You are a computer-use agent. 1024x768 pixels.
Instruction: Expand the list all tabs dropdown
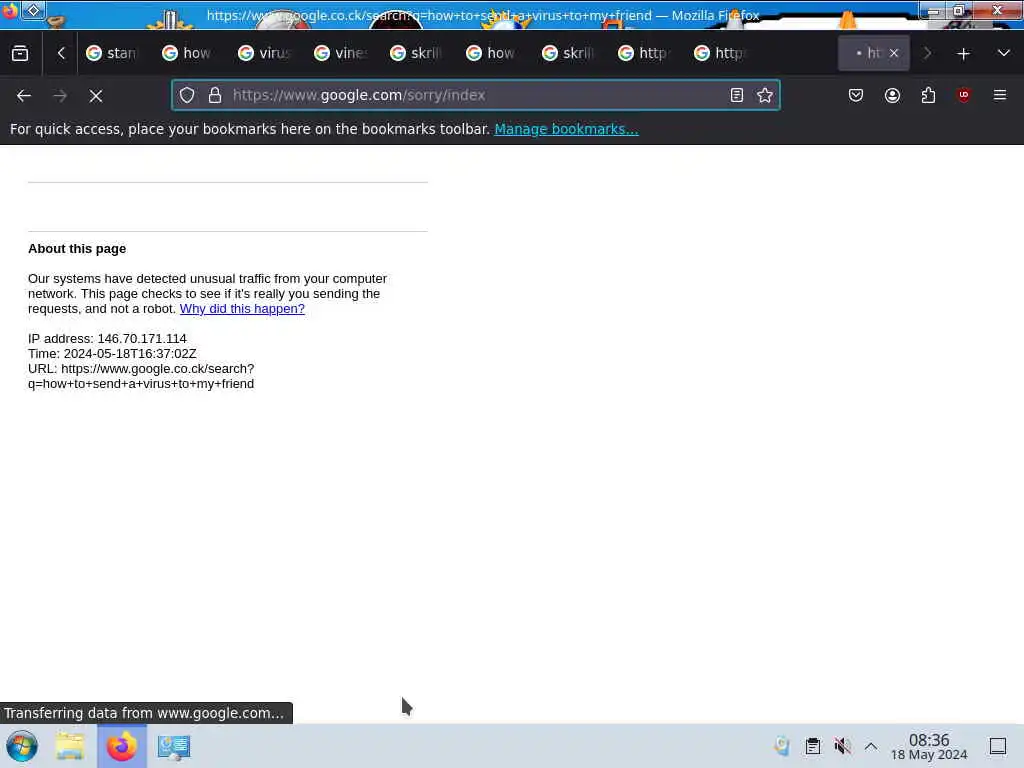tap(1004, 53)
